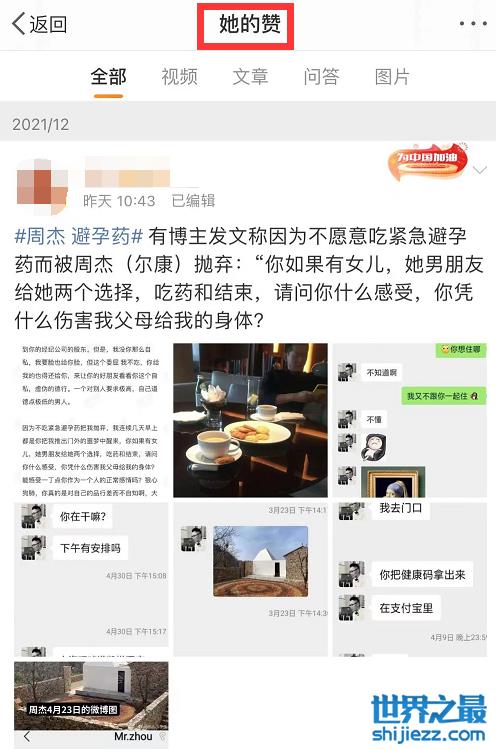Open the text screenshot thumbnail
The height and width of the screenshot is (749, 496).
click(91, 420)
